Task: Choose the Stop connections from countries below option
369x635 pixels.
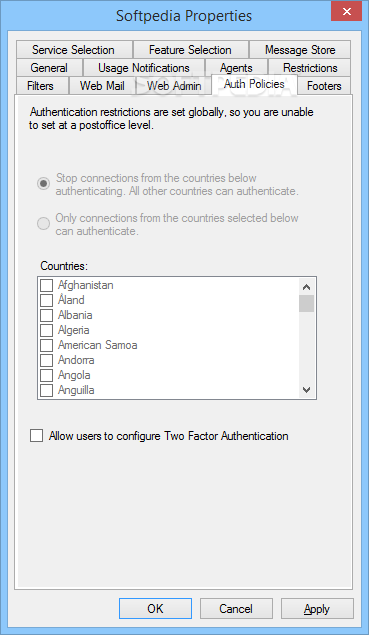Action: tap(43, 183)
